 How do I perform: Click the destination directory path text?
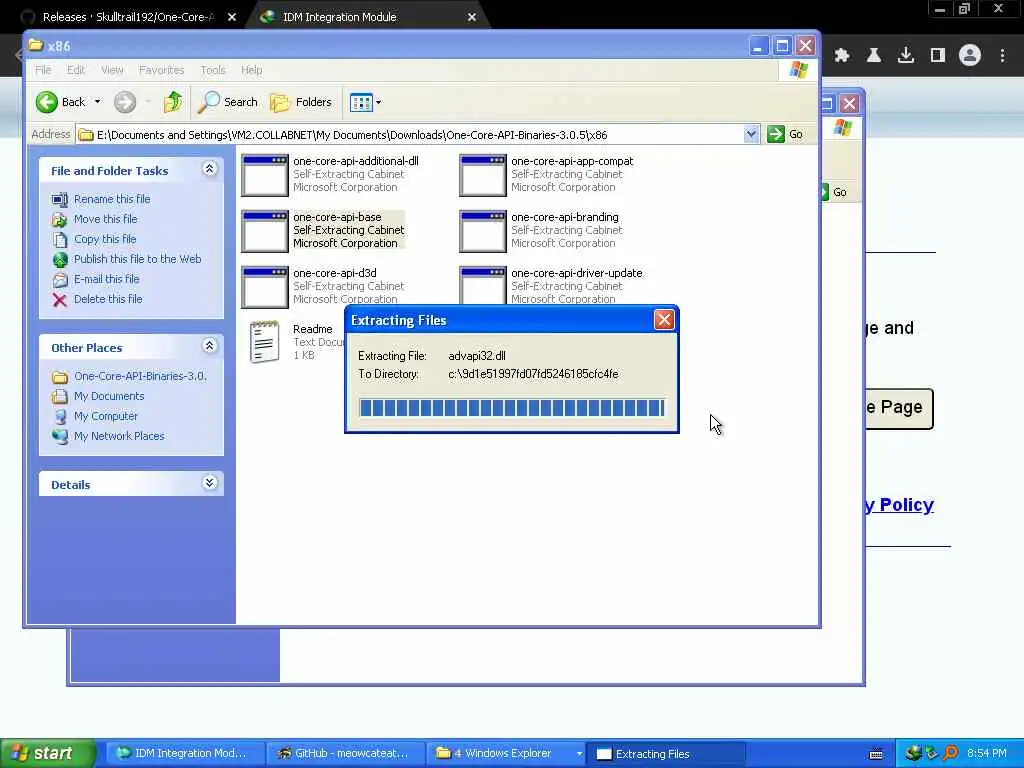[533, 374]
